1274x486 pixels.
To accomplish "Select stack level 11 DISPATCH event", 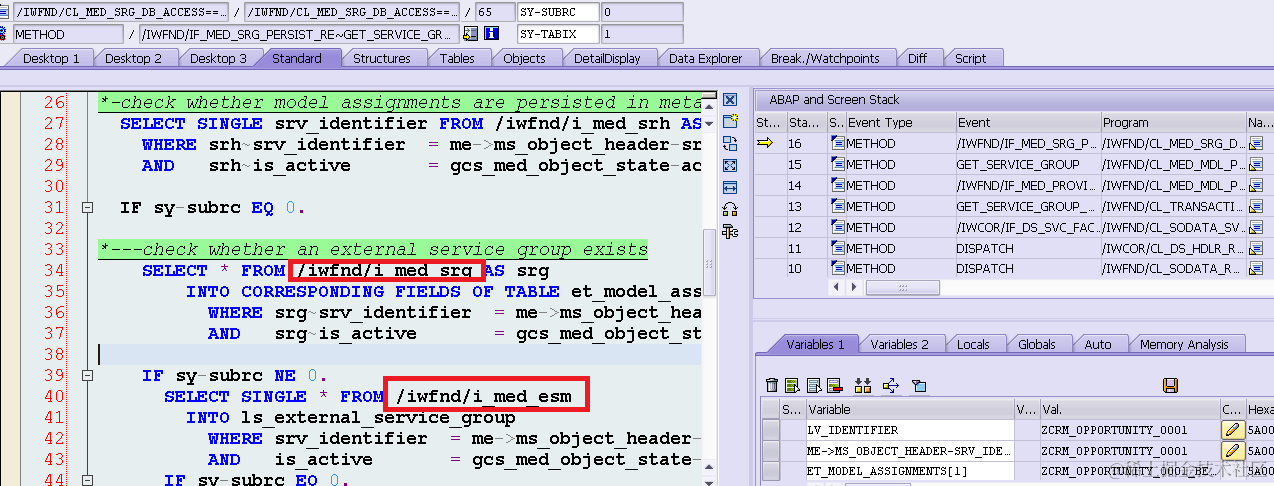I will (x=1027, y=248).
